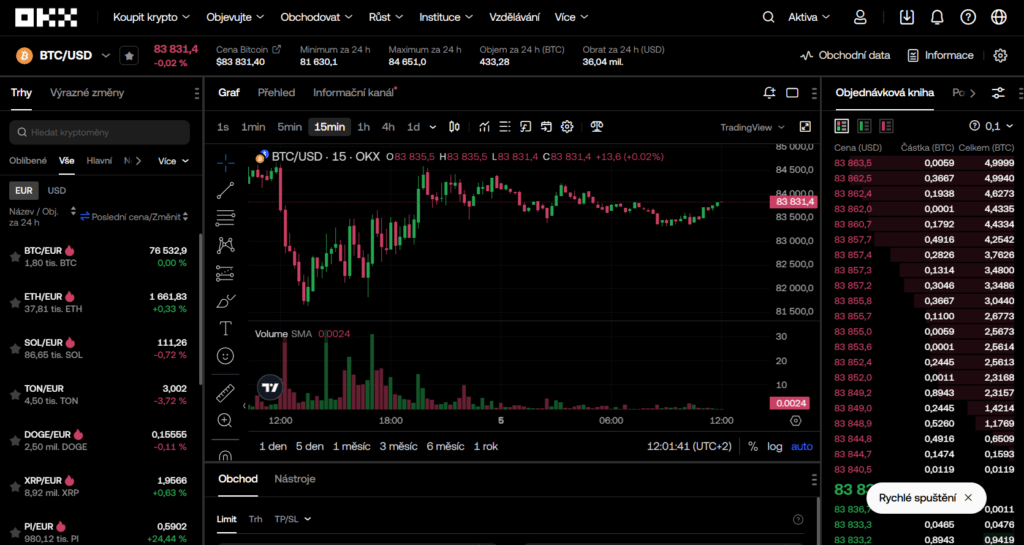Click the chart layout rectangle icon
Viewport: 1024px width, 545px height.
pos(792,93)
